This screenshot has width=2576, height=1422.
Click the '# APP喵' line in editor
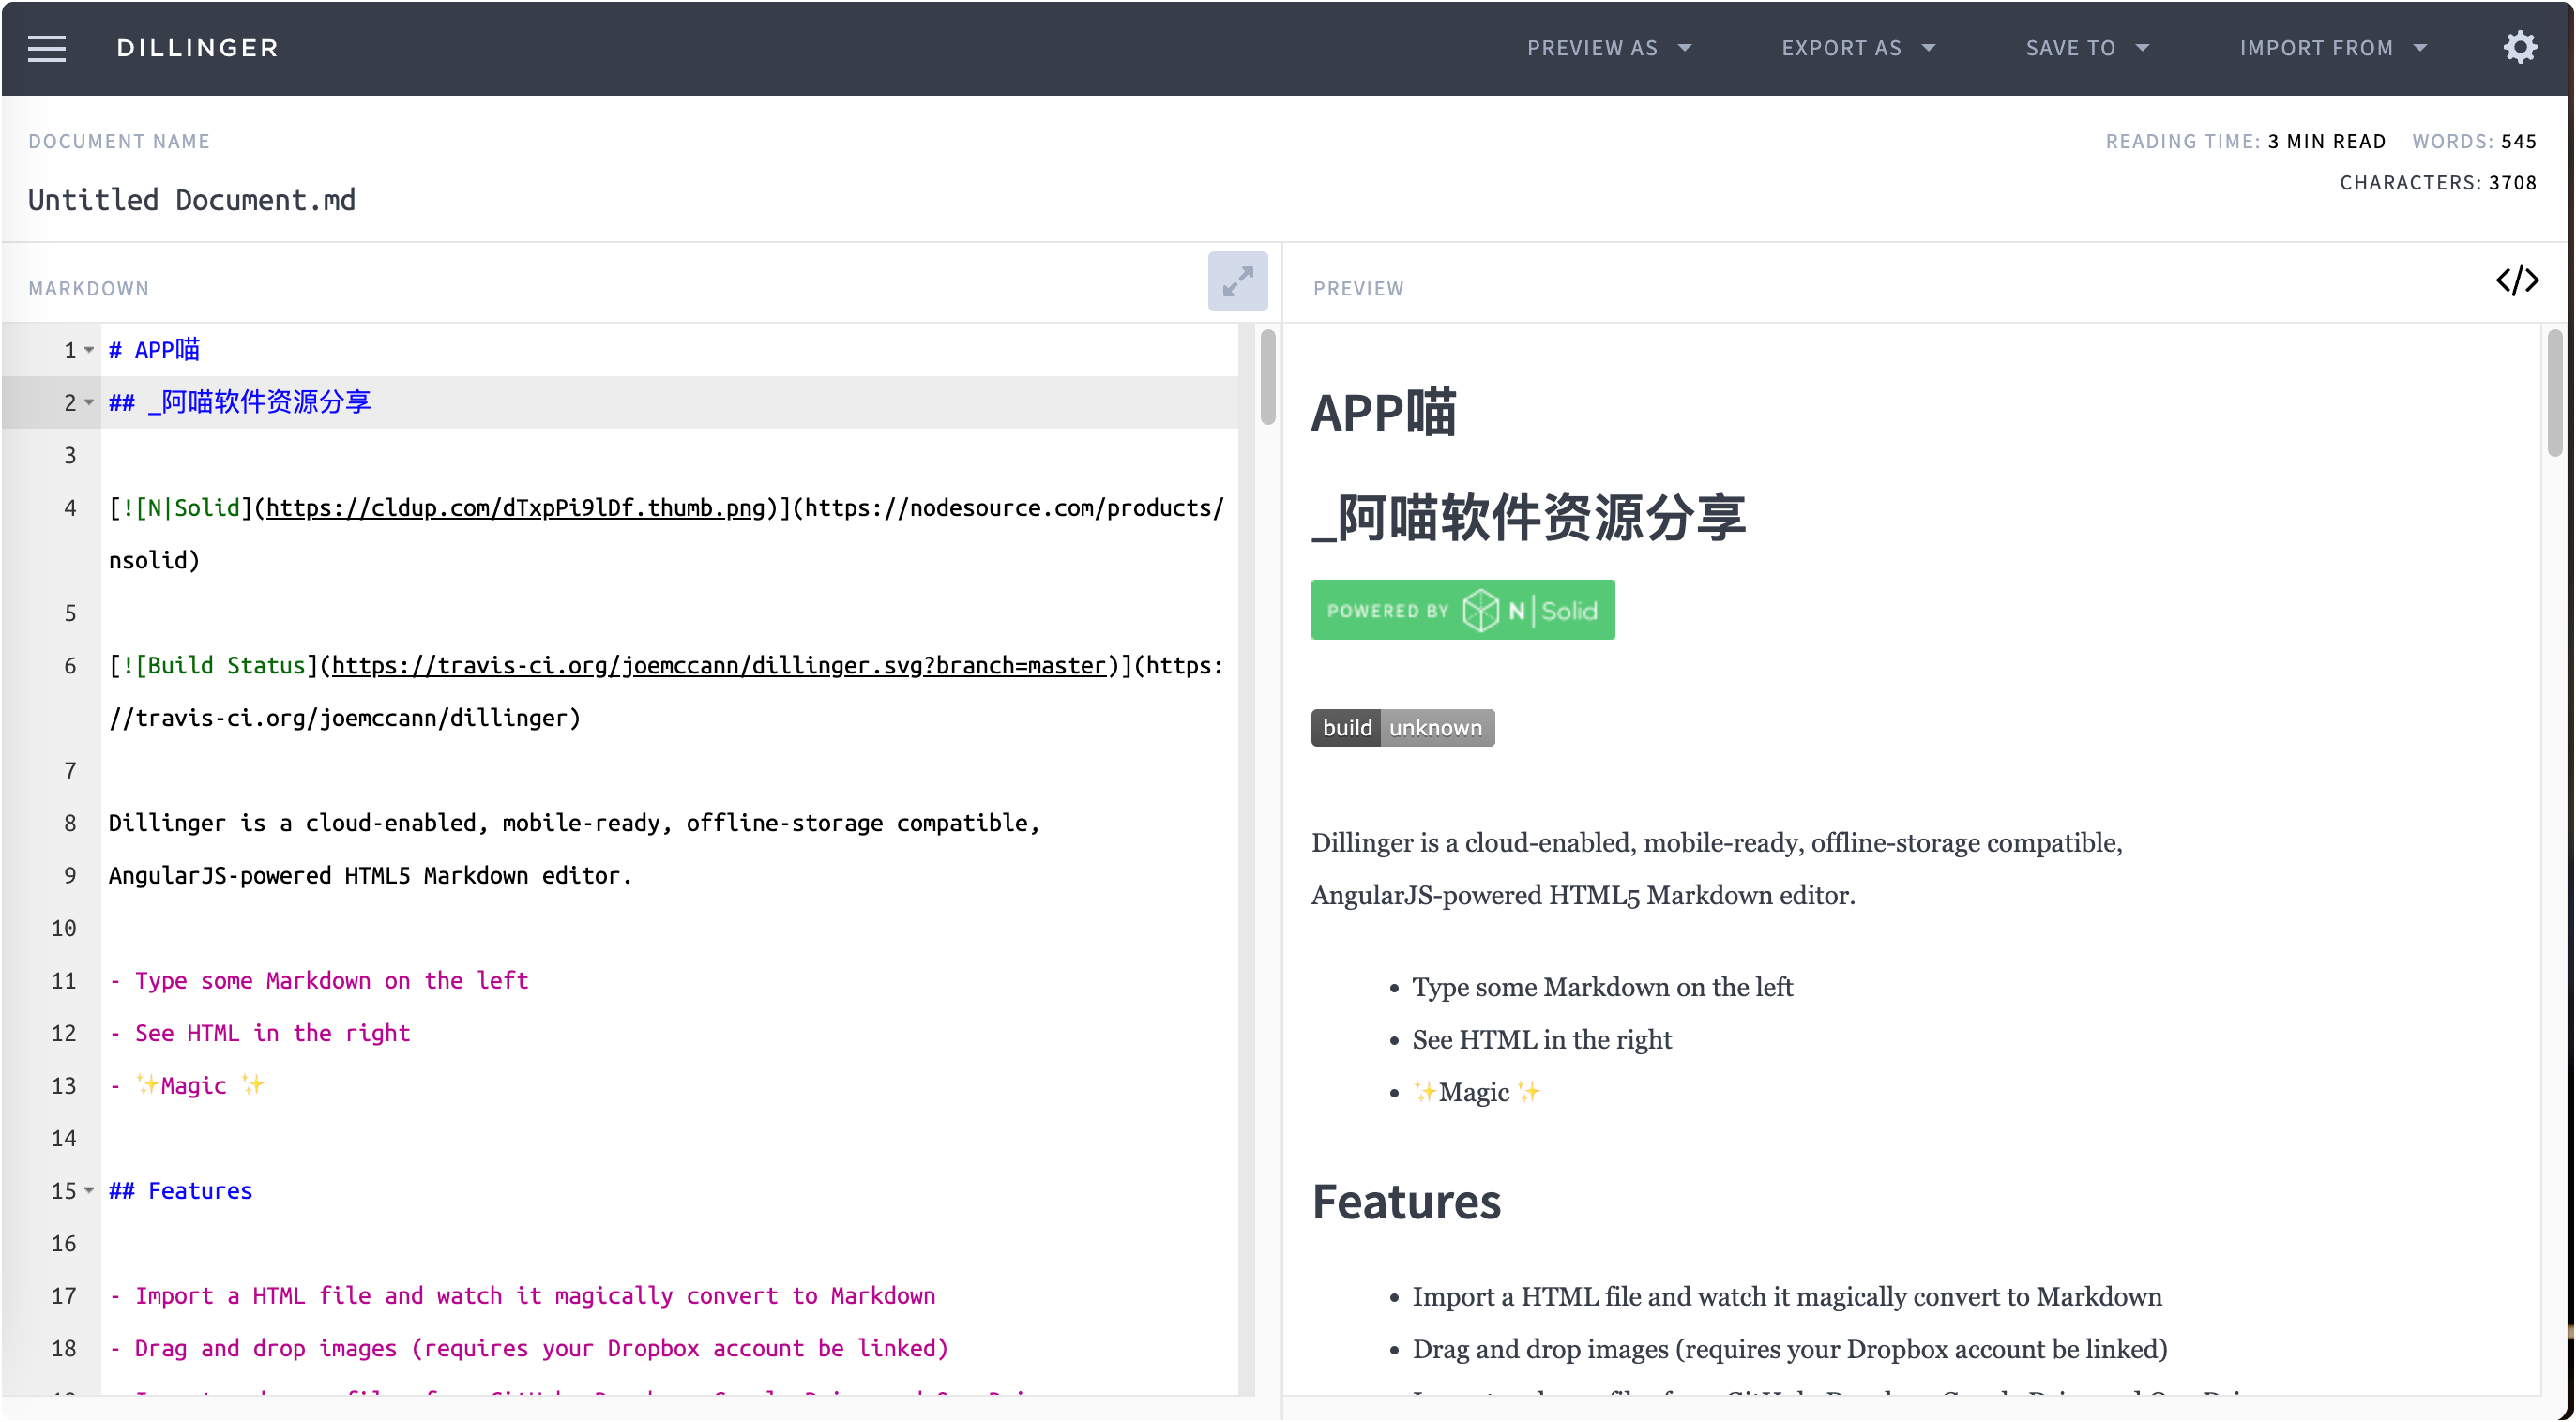pyautogui.click(x=154, y=350)
